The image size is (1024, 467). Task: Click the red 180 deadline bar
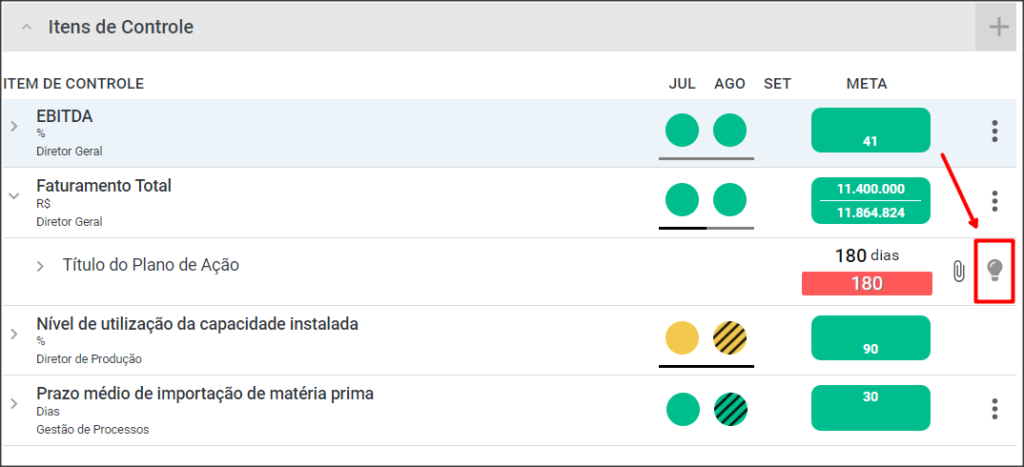(x=867, y=283)
